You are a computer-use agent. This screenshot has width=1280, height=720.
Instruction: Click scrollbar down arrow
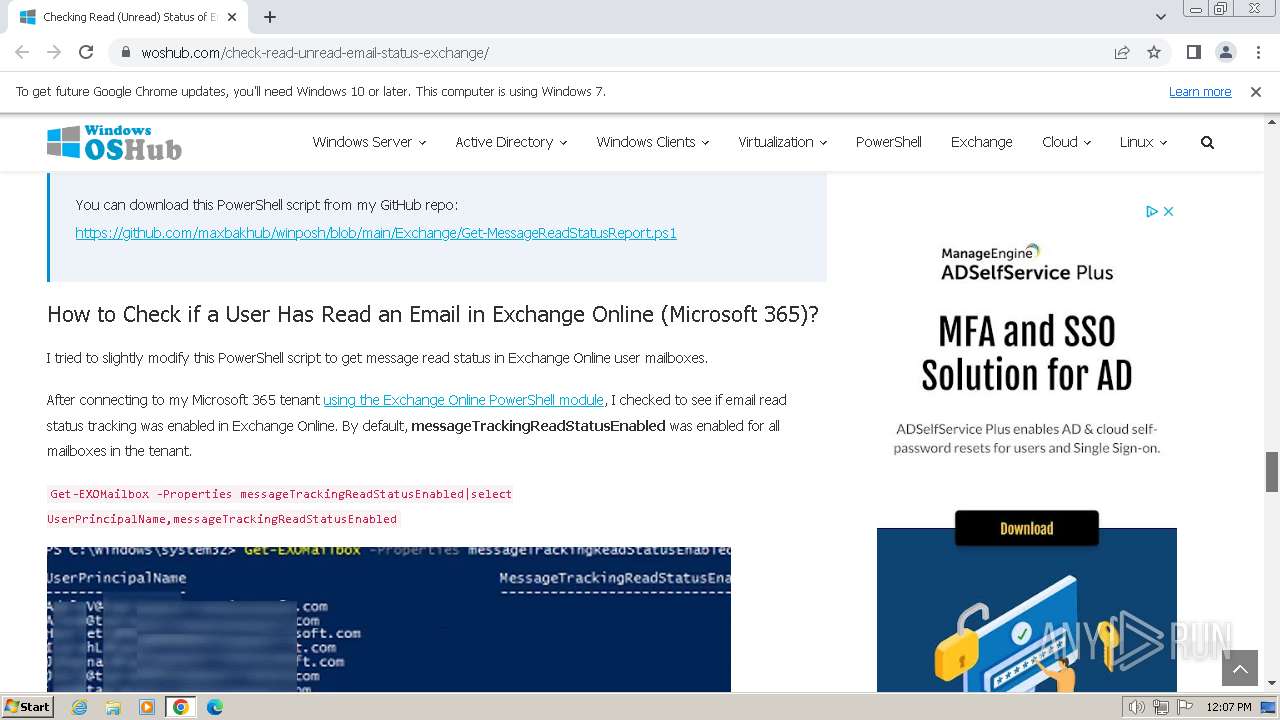click(1272, 683)
